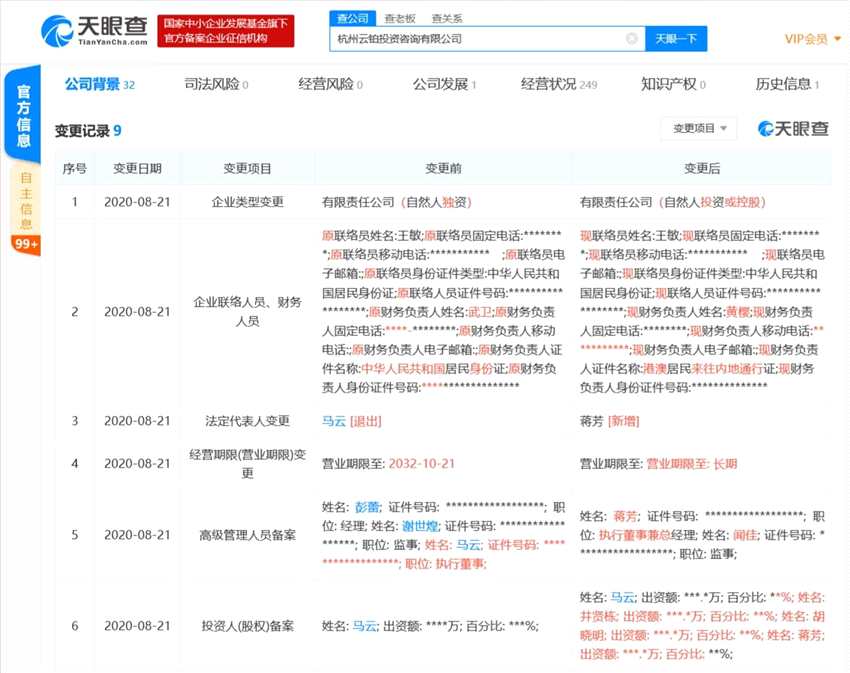Open the 司法风险 tab

tap(216, 84)
